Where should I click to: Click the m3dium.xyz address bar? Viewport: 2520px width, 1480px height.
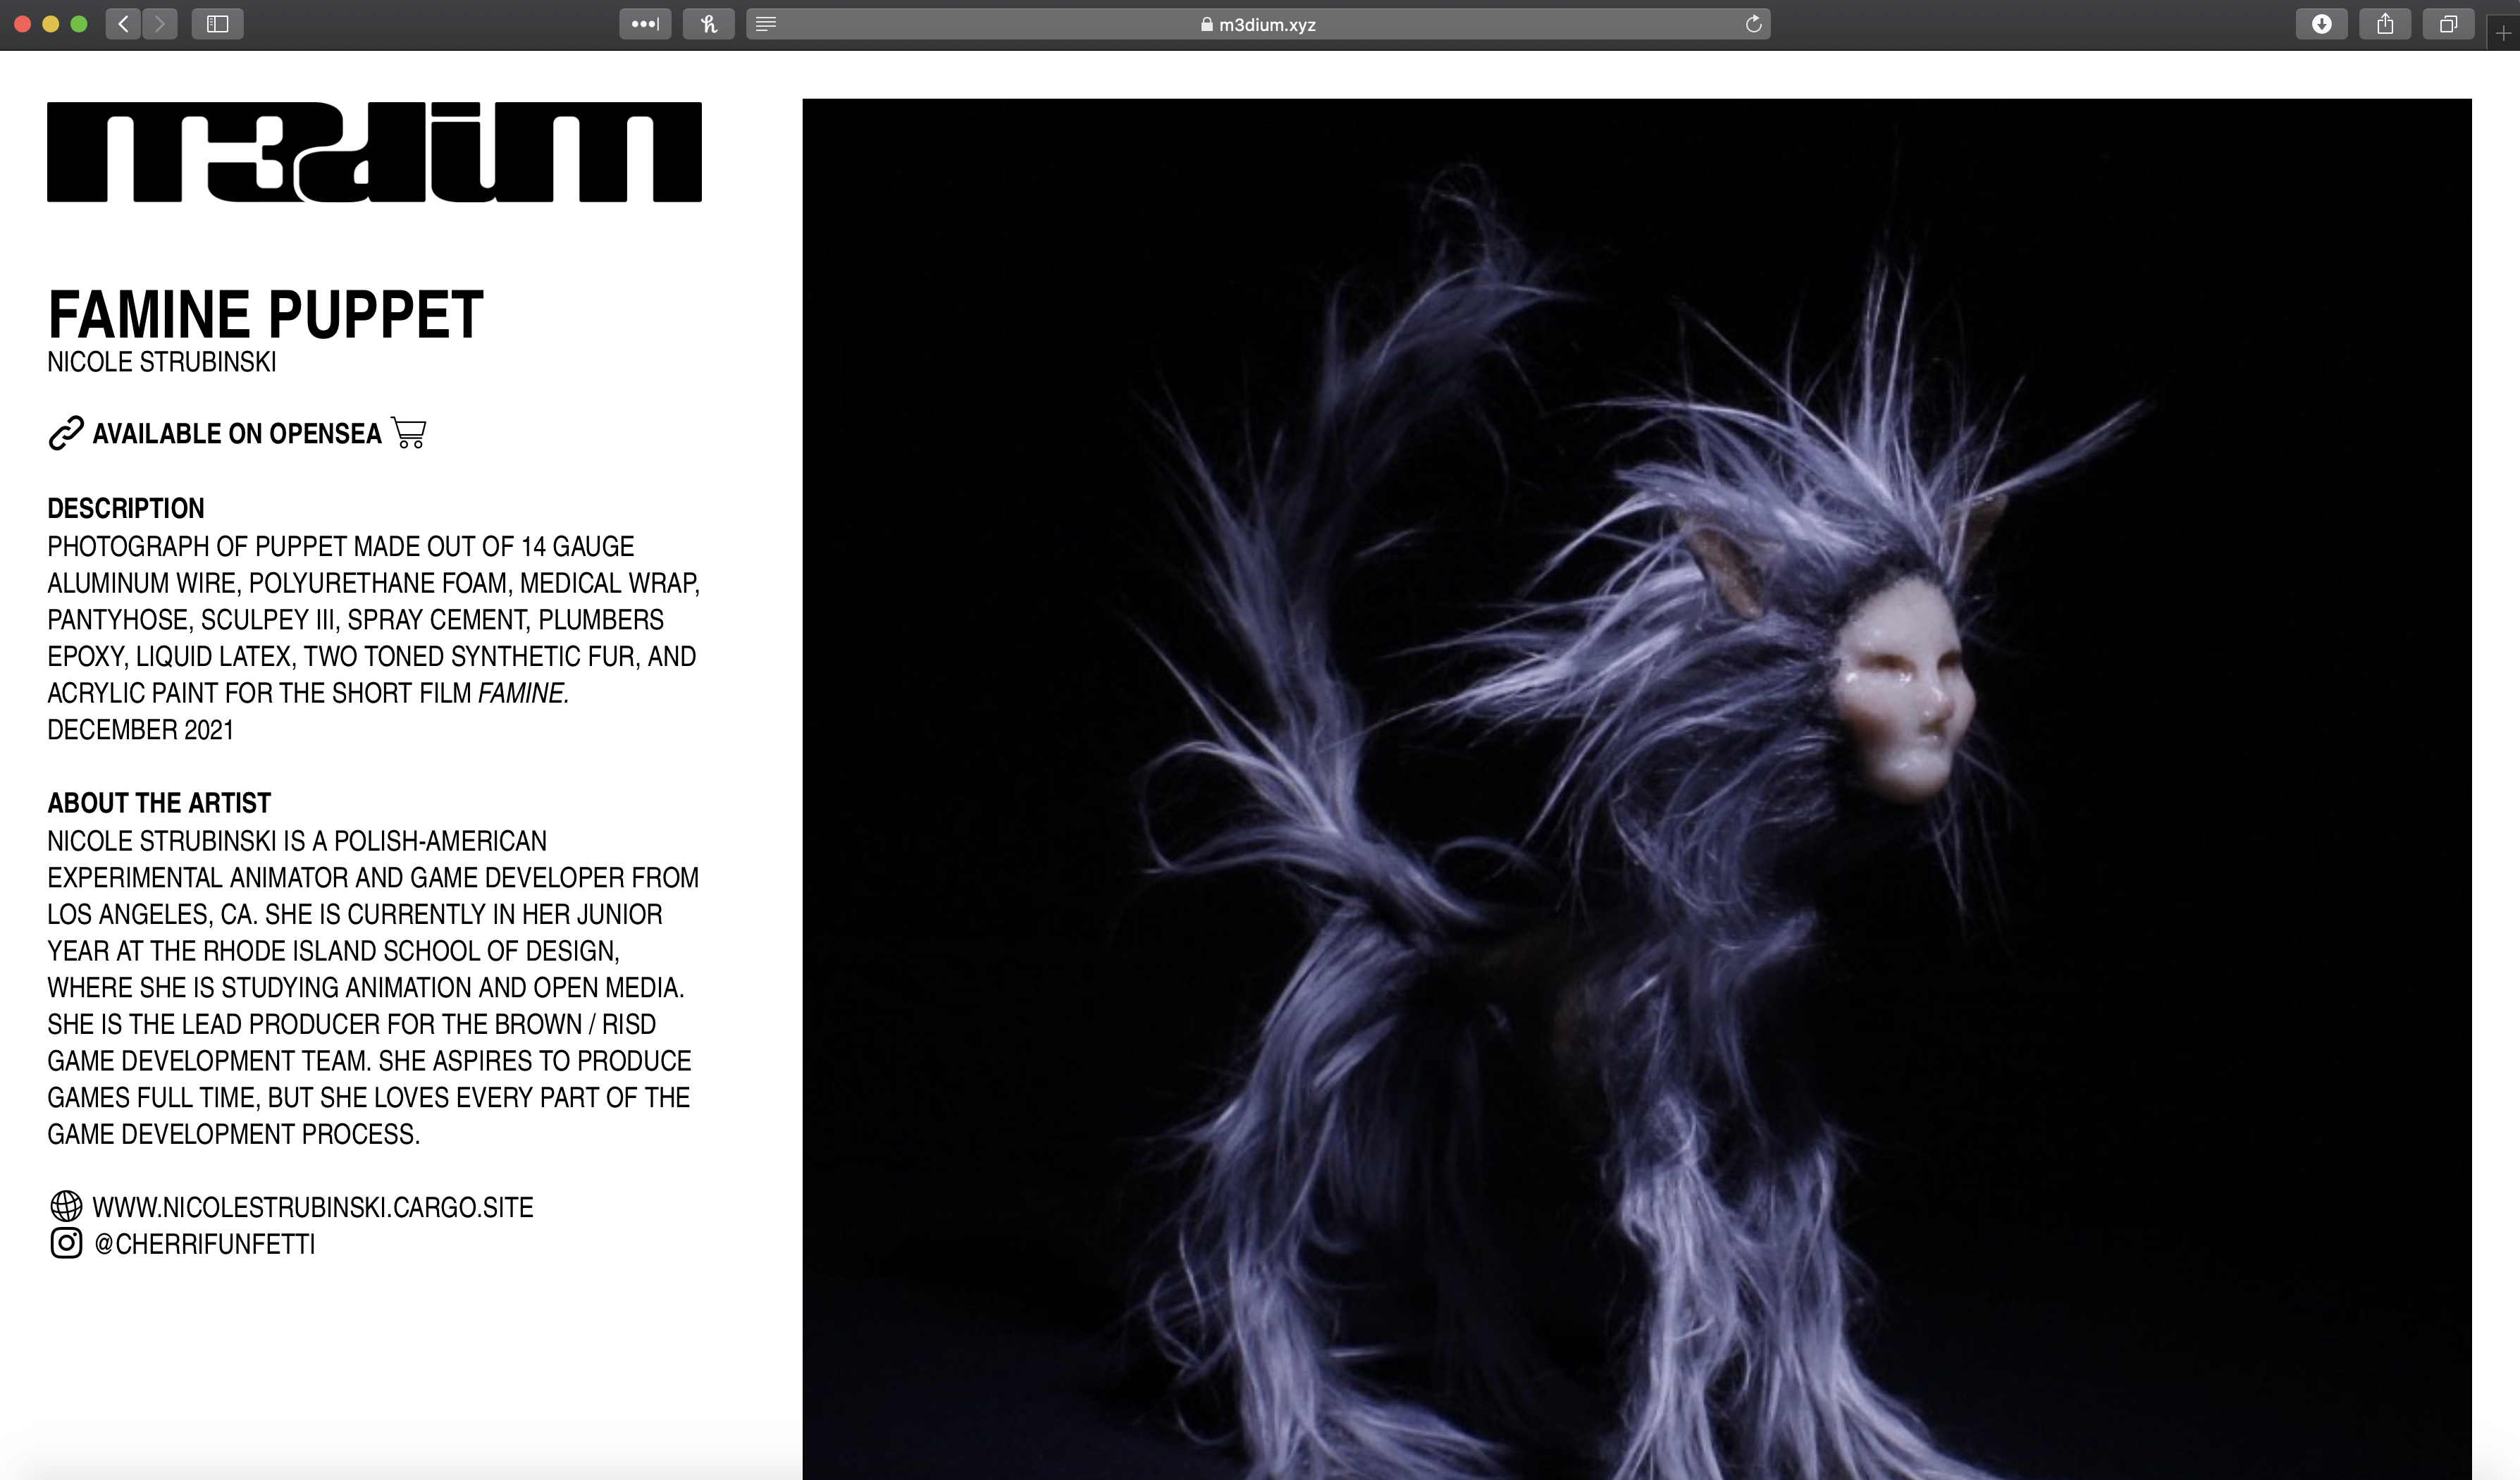point(1258,24)
